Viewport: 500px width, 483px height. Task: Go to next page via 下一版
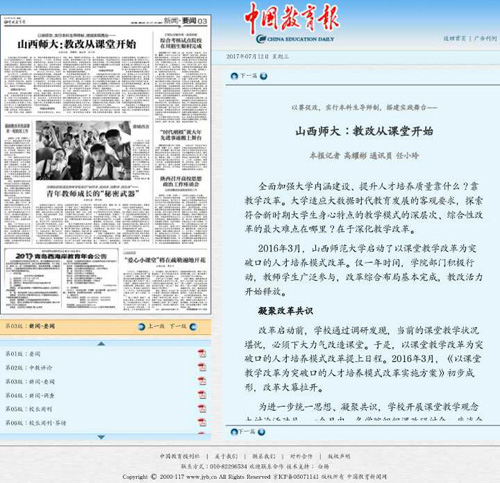click(178, 326)
